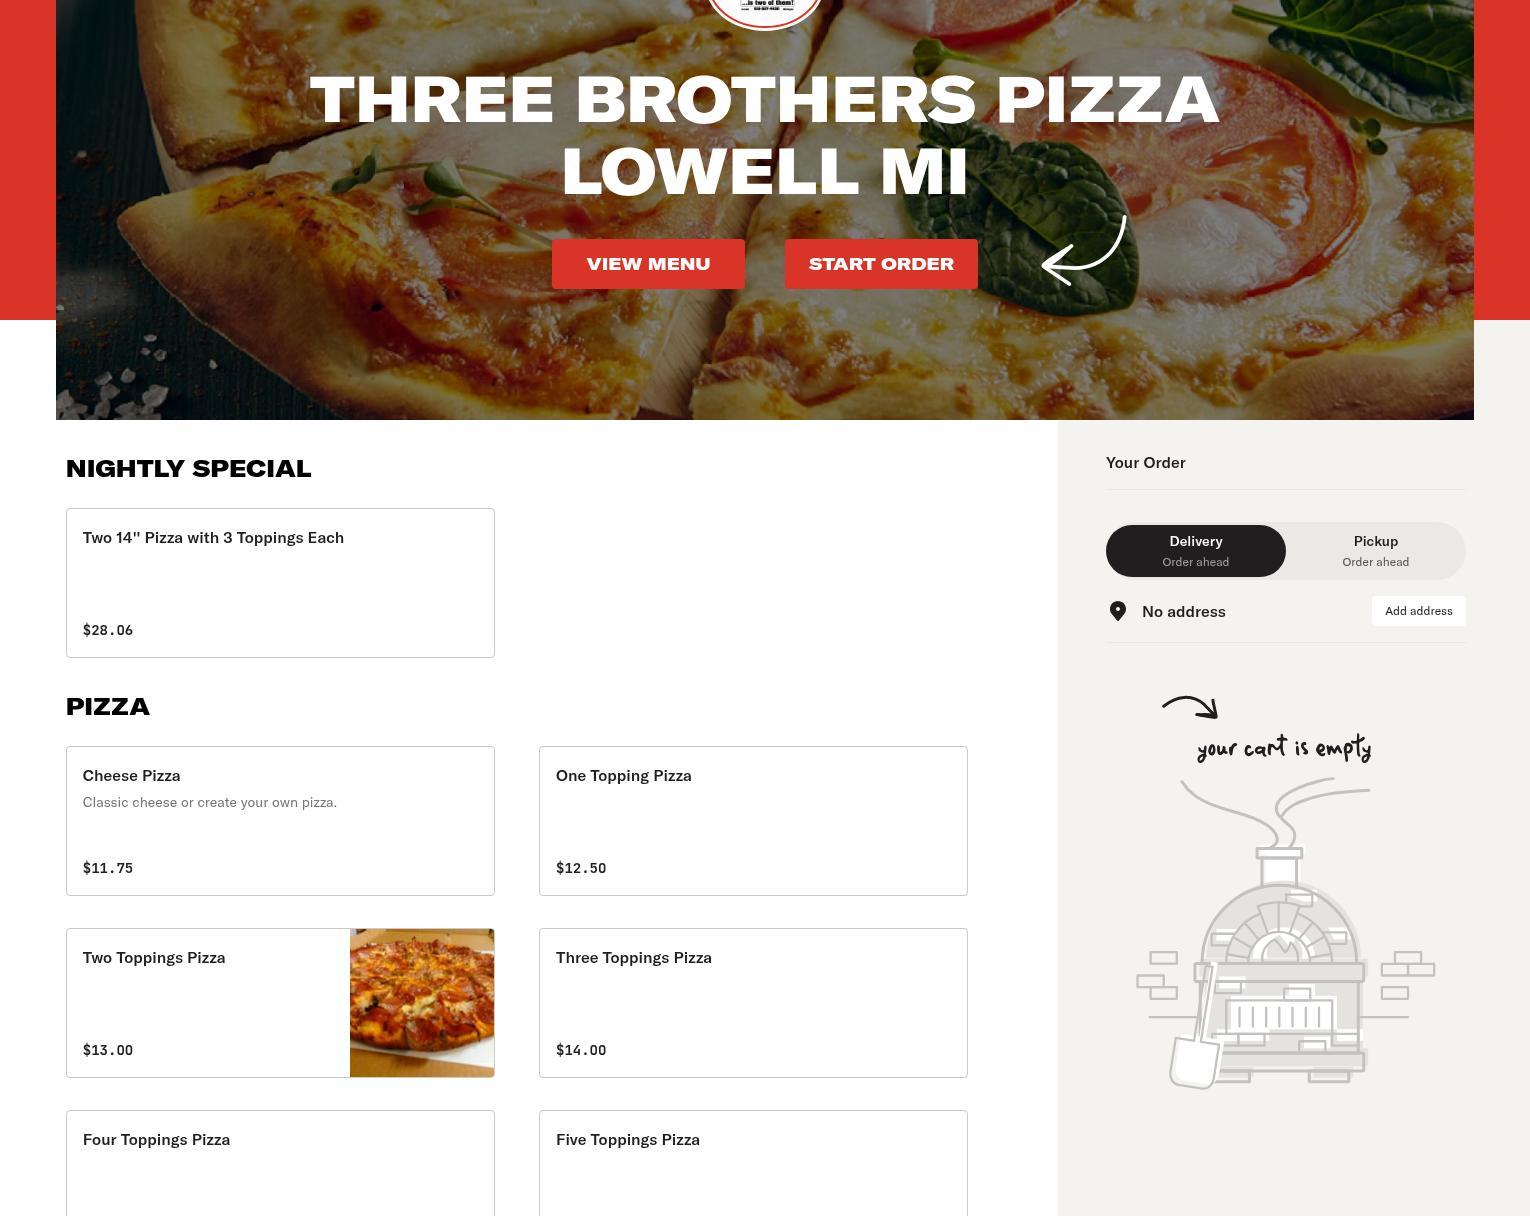Click the Add address button

(x=1418, y=611)
